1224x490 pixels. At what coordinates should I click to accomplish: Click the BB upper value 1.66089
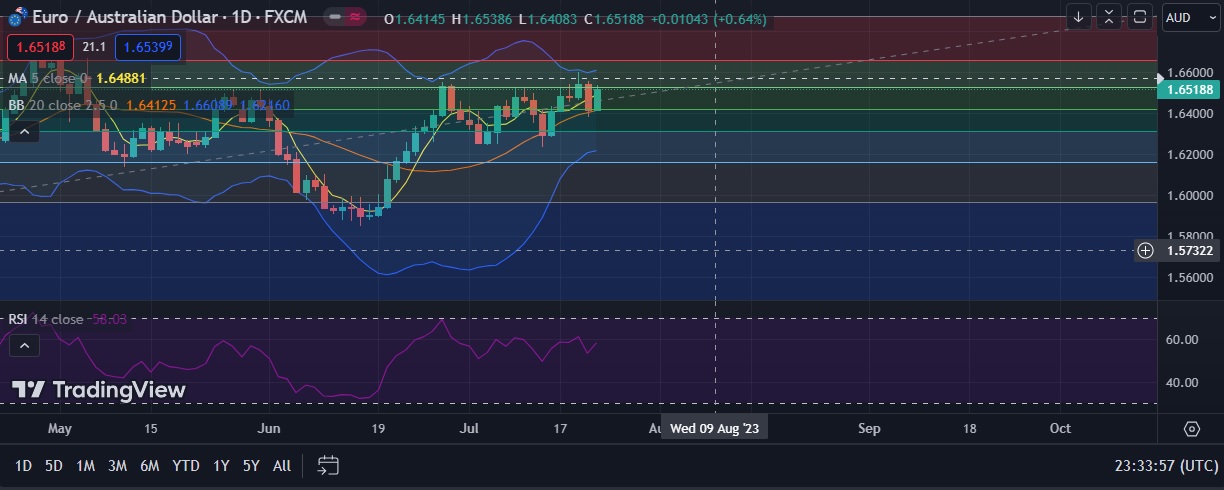tap(206, 104)
